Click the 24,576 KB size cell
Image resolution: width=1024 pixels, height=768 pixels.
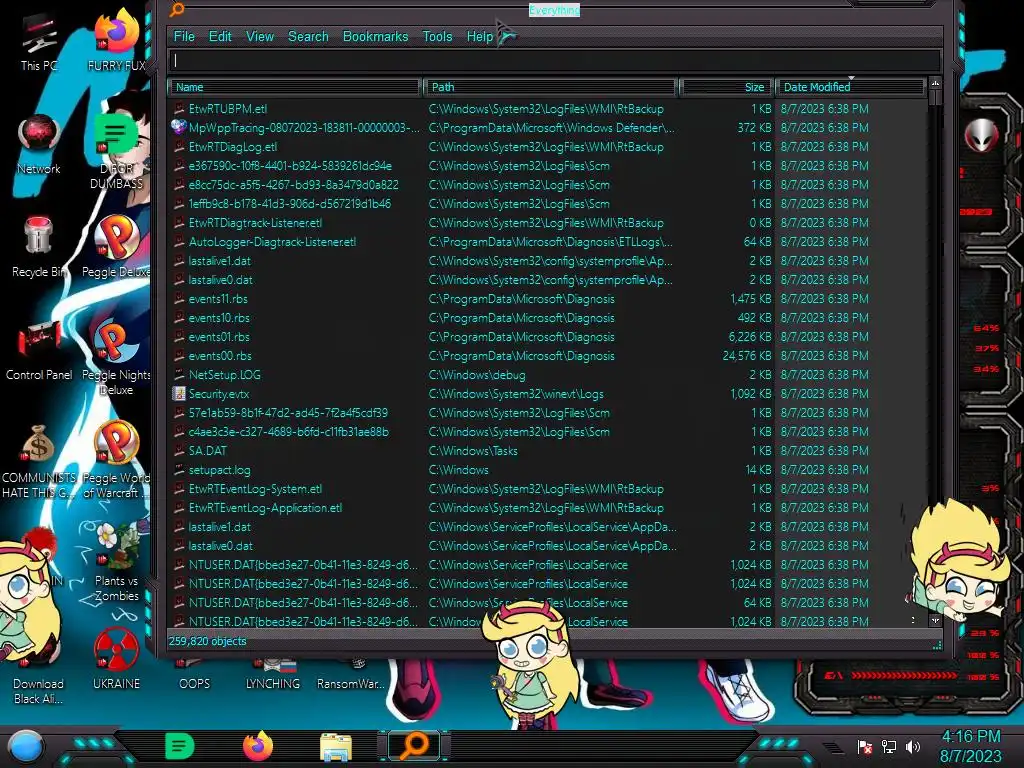tap(747, 356)
